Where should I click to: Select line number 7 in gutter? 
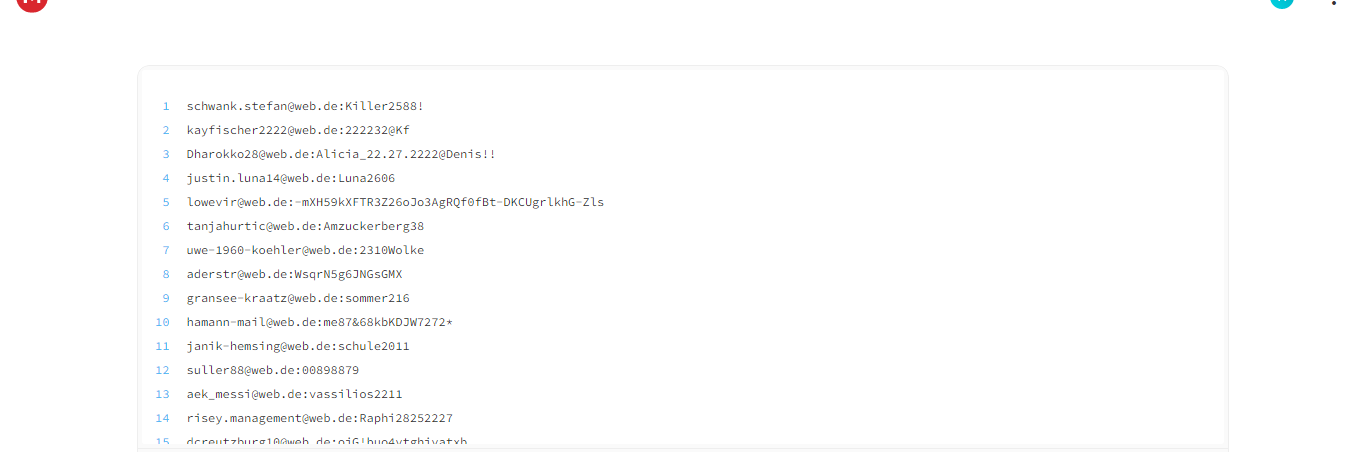point(166,250)
